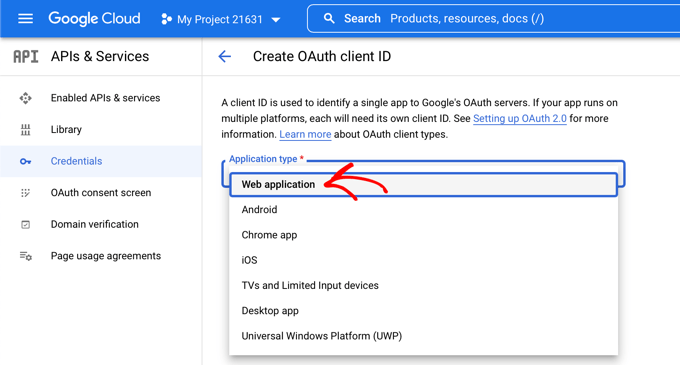Click the Page usage agreements icon
The width and height of the screenshot is (680, 365).
click(26, 256)
